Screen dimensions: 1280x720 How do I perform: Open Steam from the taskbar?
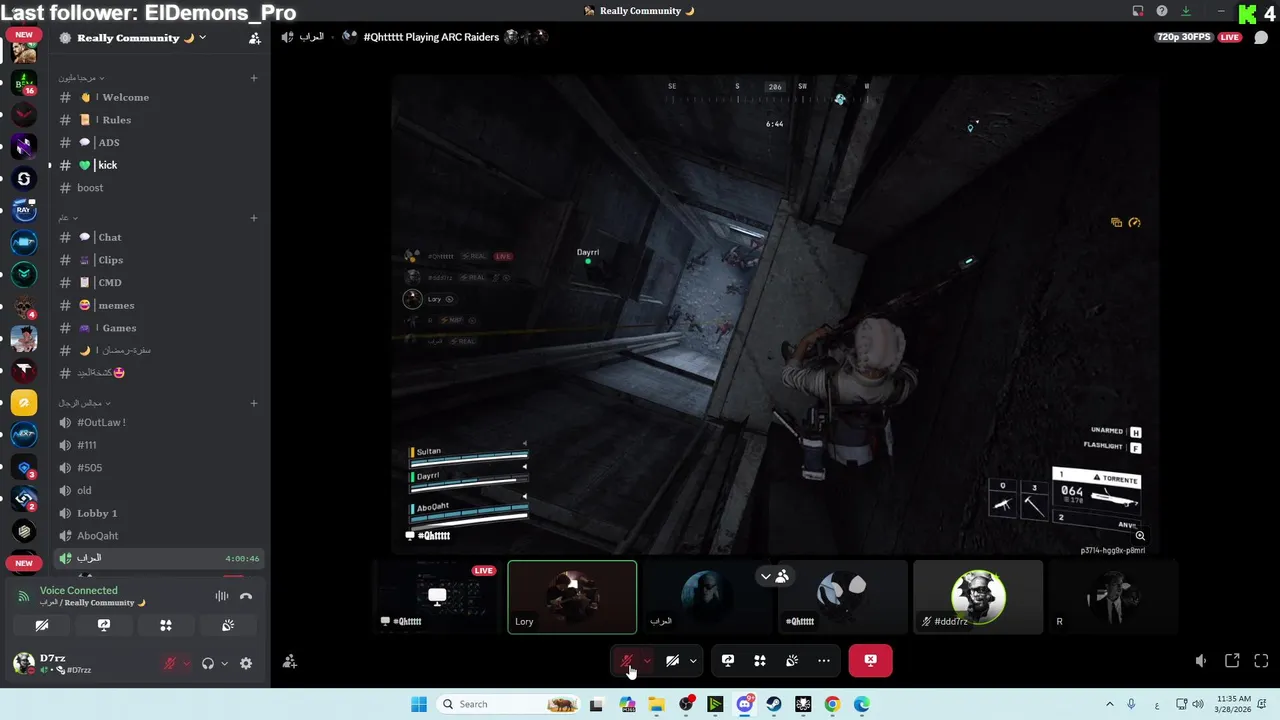pos(774,704)
